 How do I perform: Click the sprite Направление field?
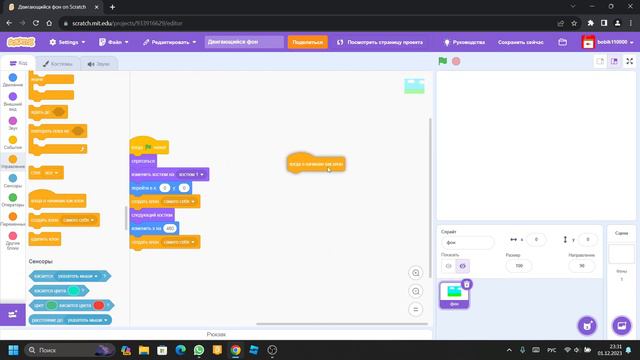click(x=582, y=266)
